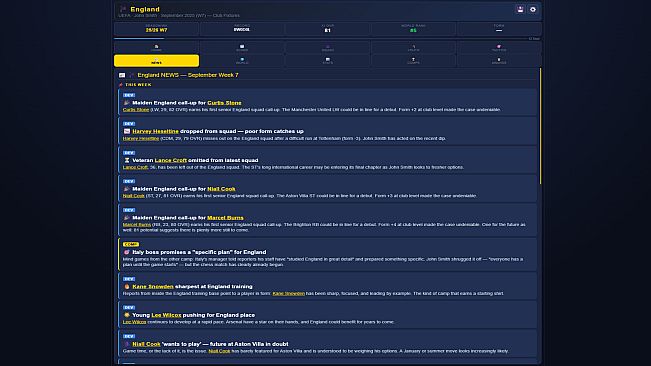This screenshot has width=651, height=366.
Task: Open Marcel Burns player link in headline
Action: point(225,217)
